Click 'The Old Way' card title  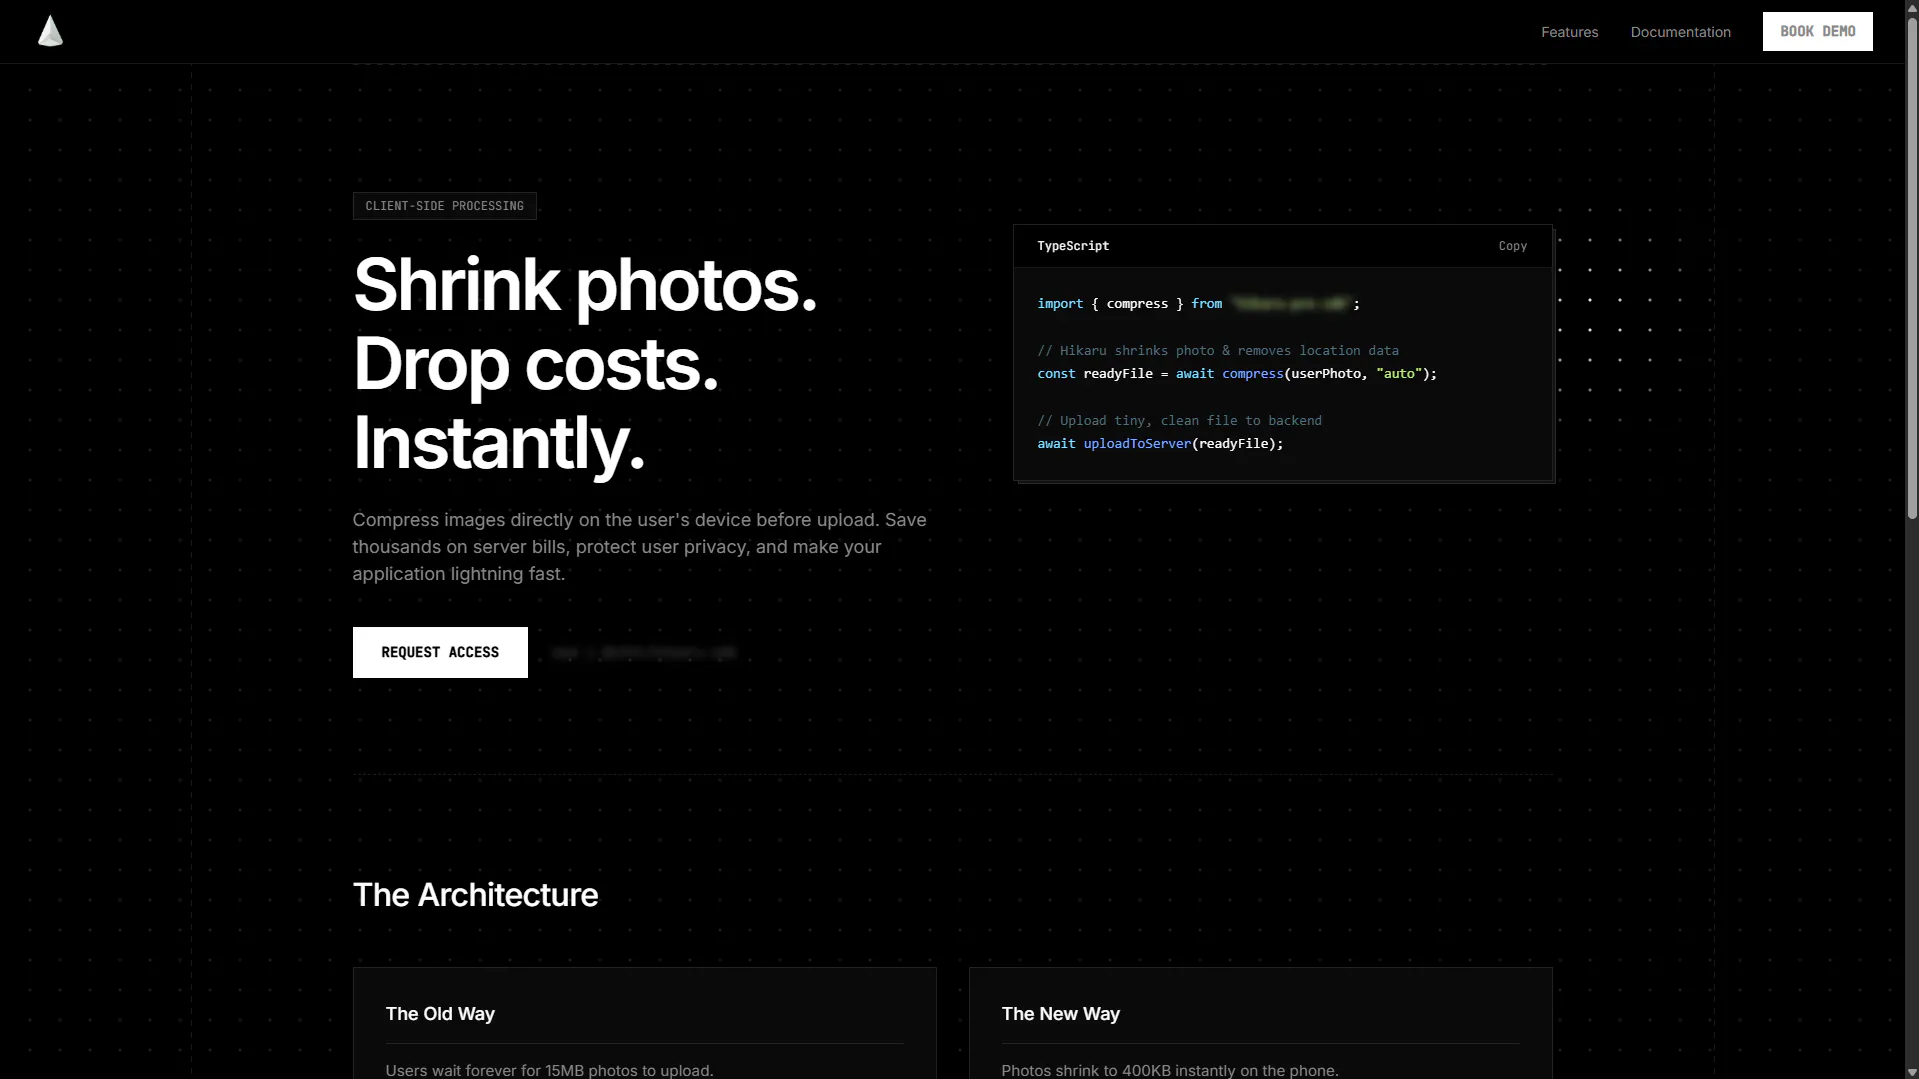(x=440, y=1014)
